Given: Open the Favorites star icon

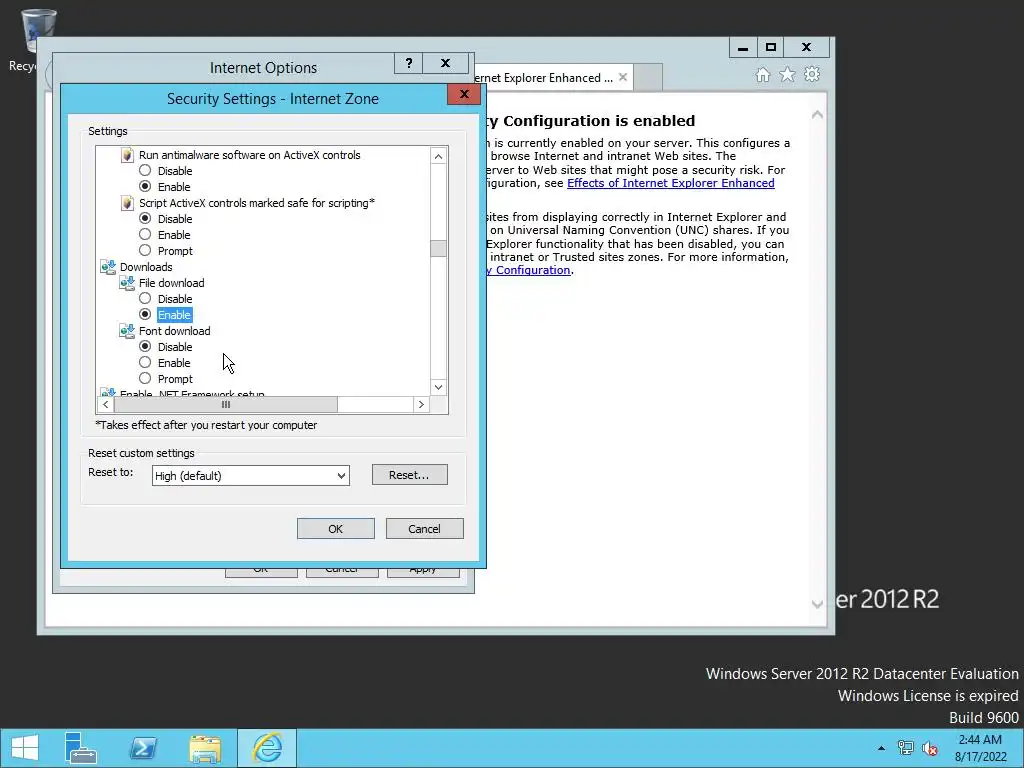Looking at the screenshot, I should 788,75.
